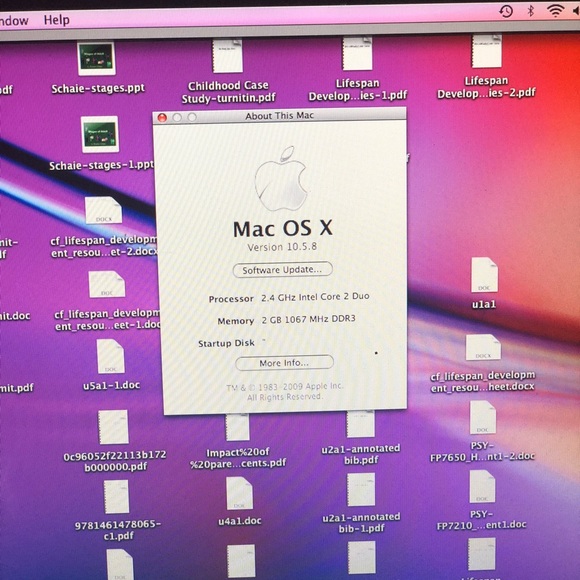This screenshot has height=580, width=580.
Task: Click the Software Update... button
Action: pyautogui.click(x=282, y=270)
